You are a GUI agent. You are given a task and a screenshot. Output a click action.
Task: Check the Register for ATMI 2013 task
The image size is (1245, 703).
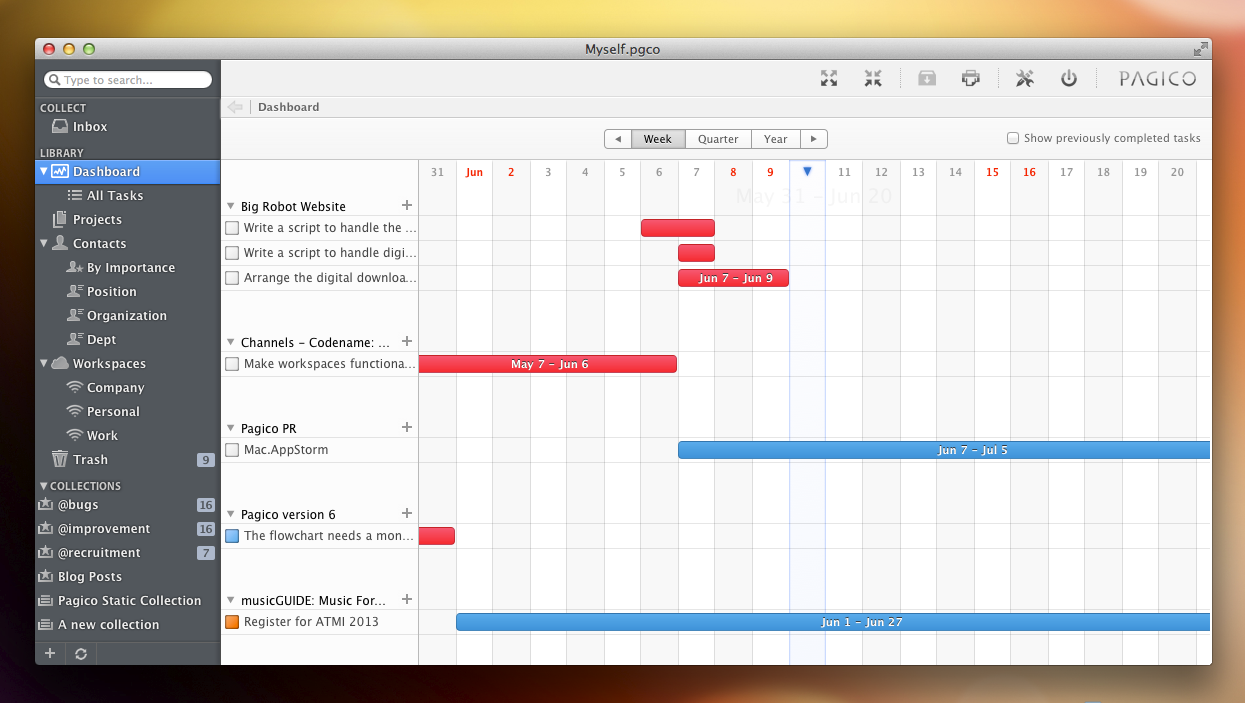232,622
